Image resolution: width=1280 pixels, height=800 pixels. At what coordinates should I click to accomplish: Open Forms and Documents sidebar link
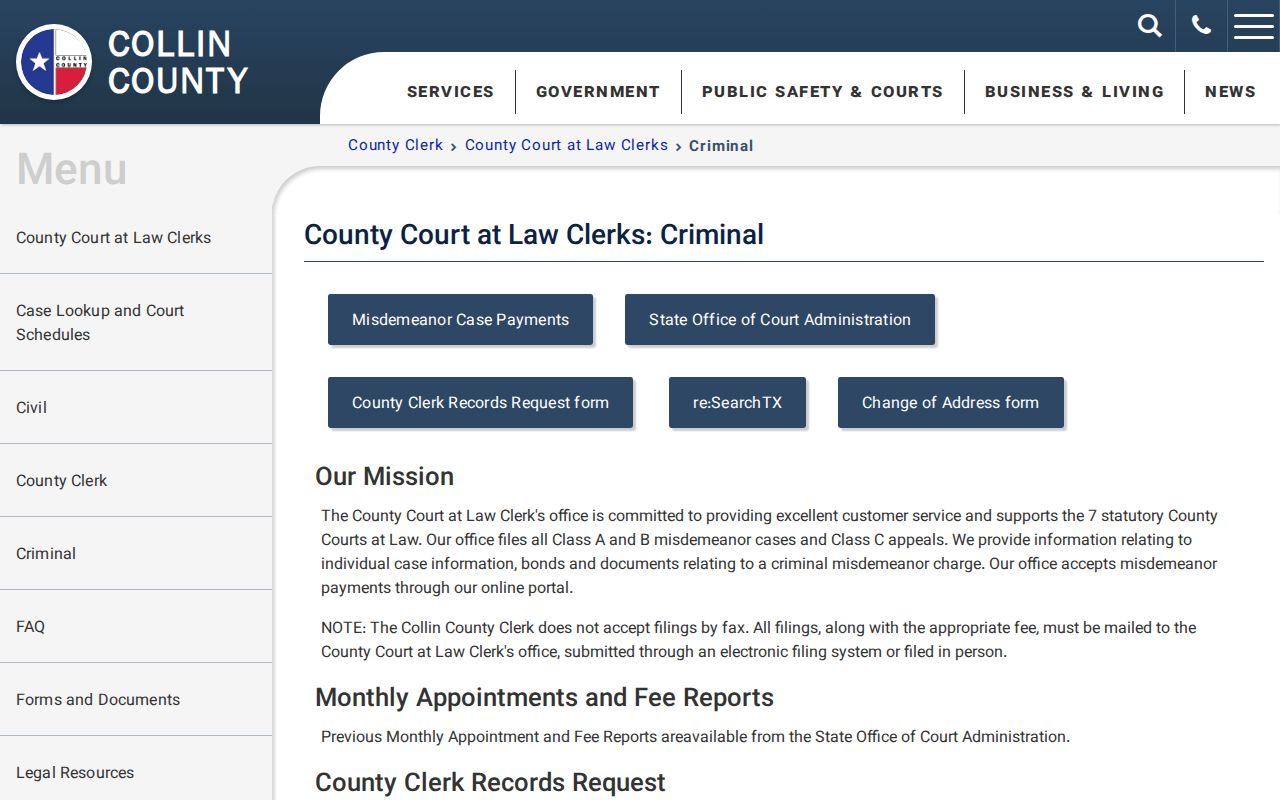[x=136, y=700]
